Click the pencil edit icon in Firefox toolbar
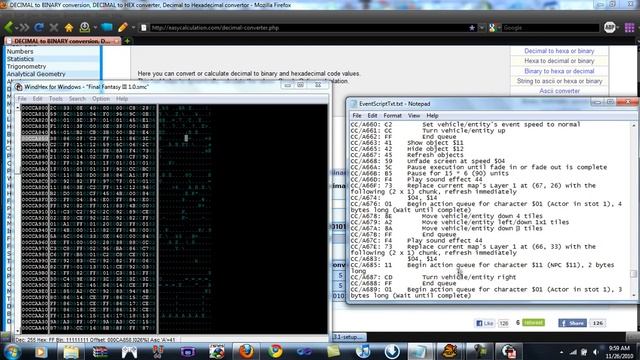Screen dimensions: 640x360 [122, 27]
